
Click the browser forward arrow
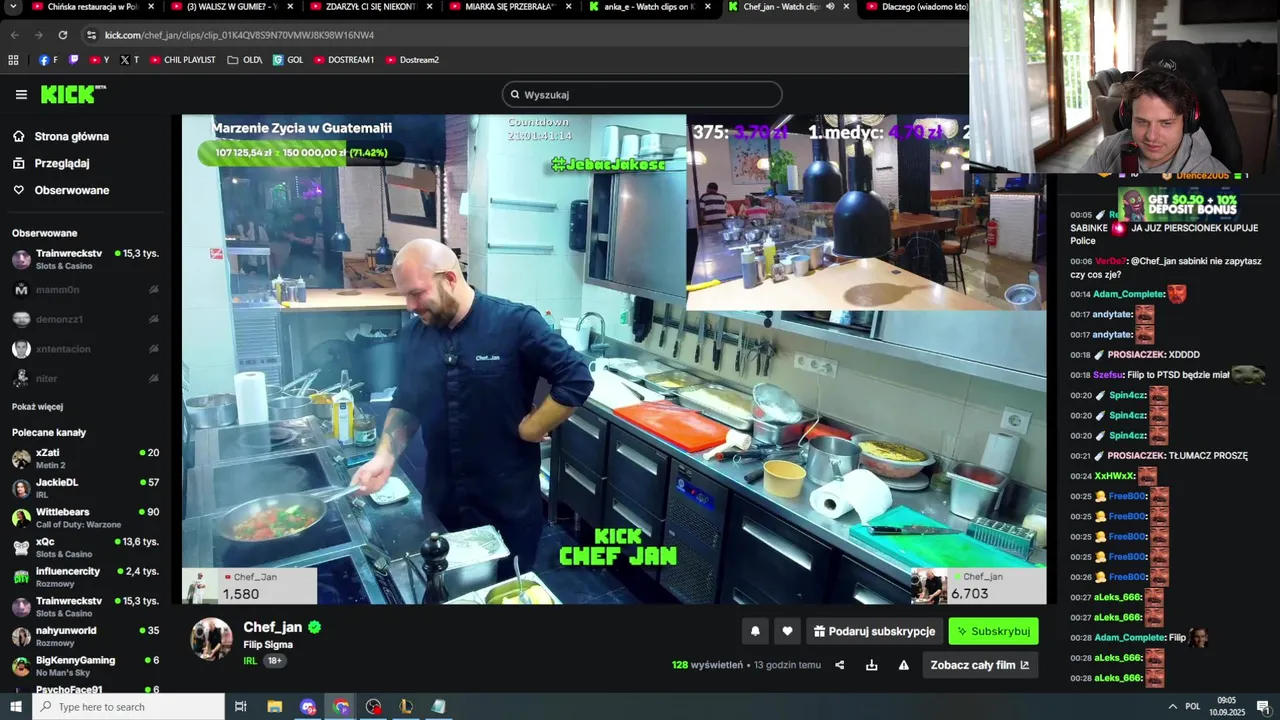point(39,35)
